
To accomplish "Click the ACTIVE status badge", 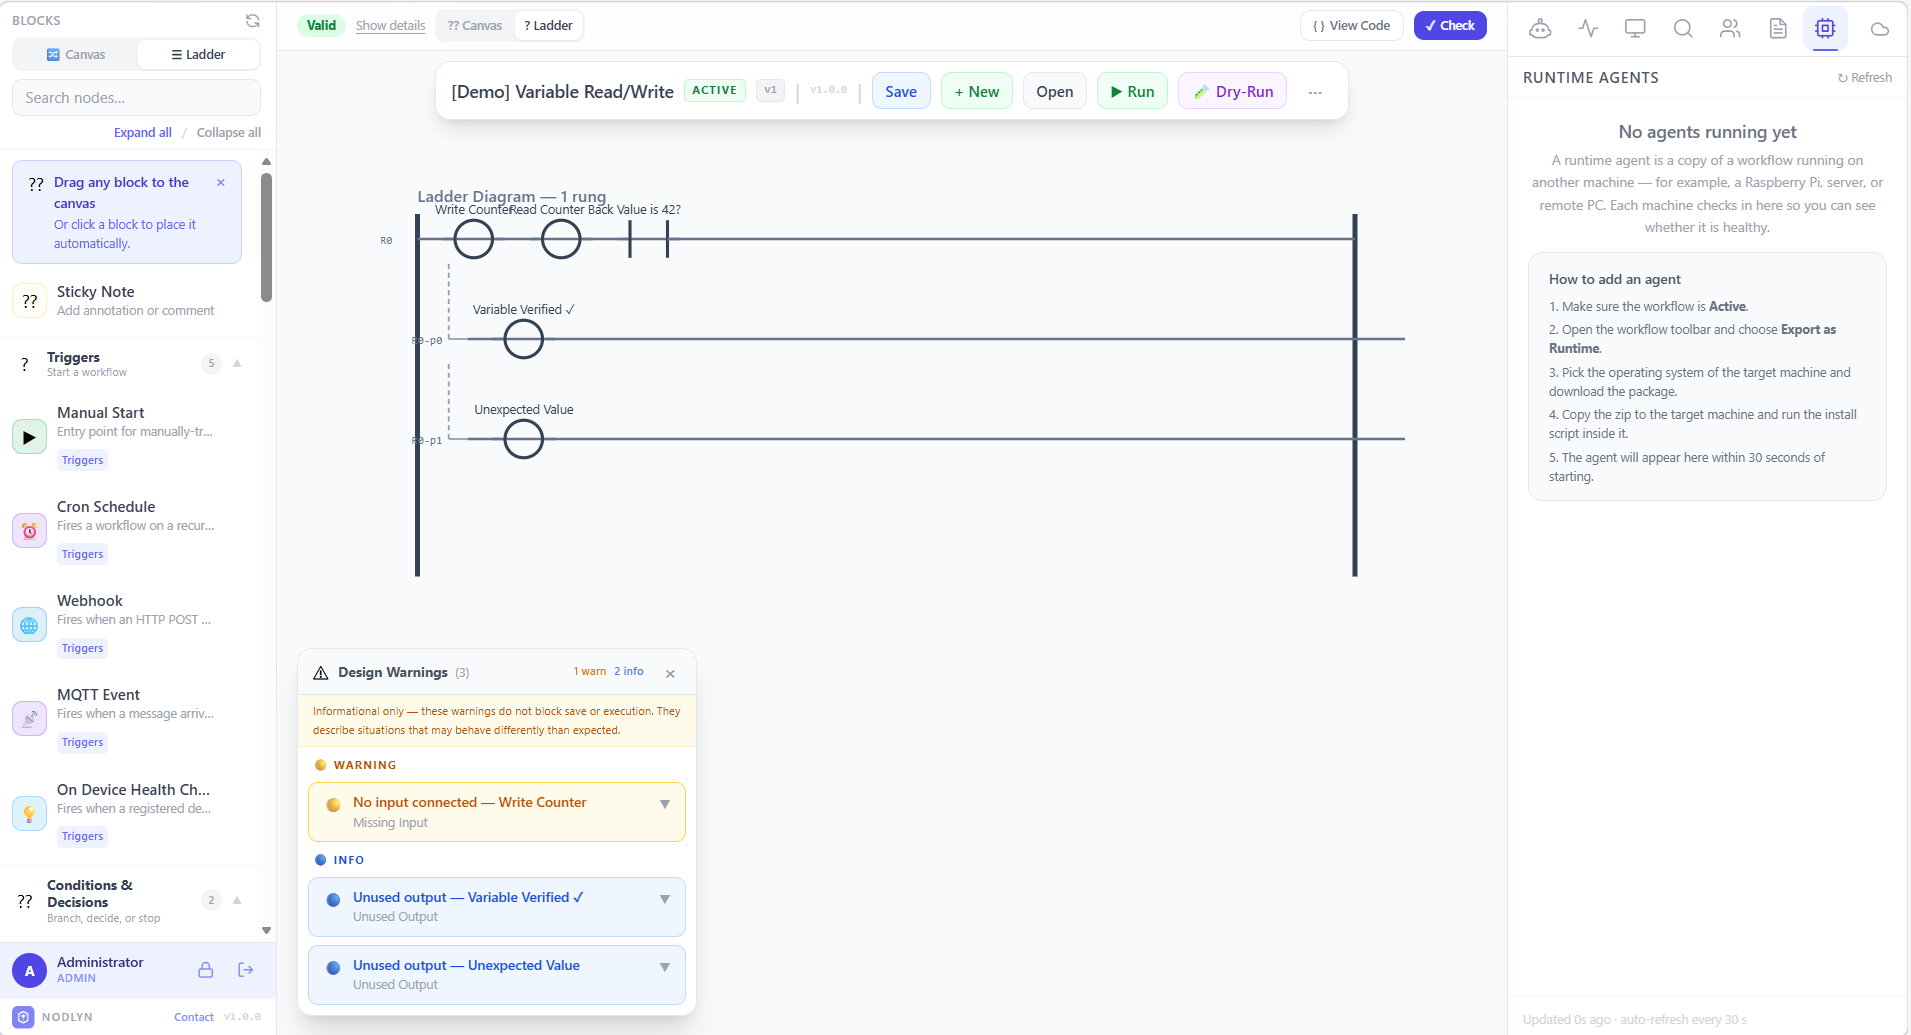I will [714, 90].
